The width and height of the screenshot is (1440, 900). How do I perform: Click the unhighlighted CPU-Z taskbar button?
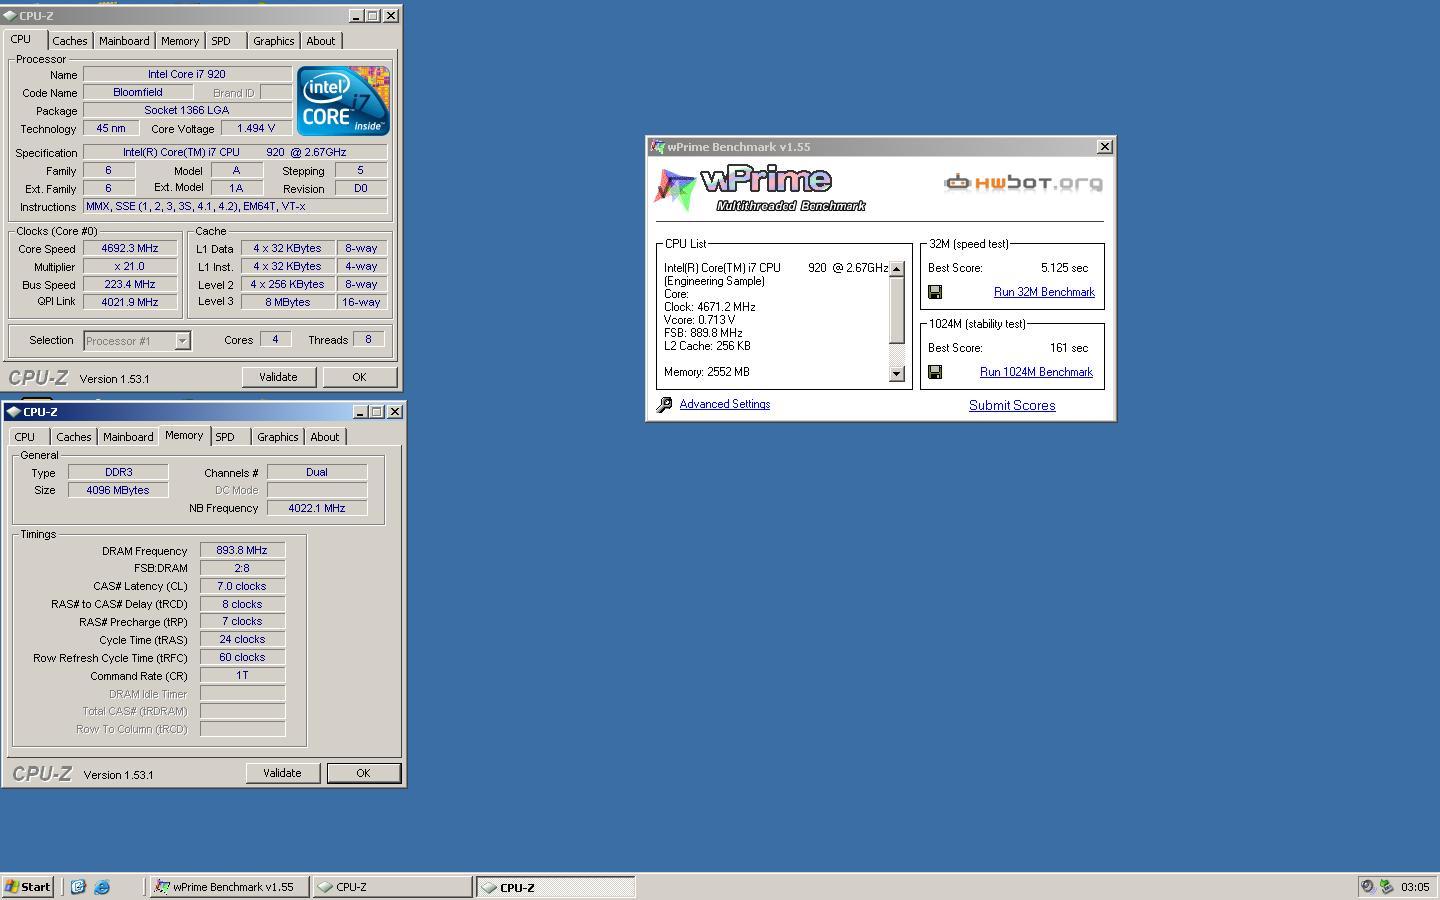392,887
